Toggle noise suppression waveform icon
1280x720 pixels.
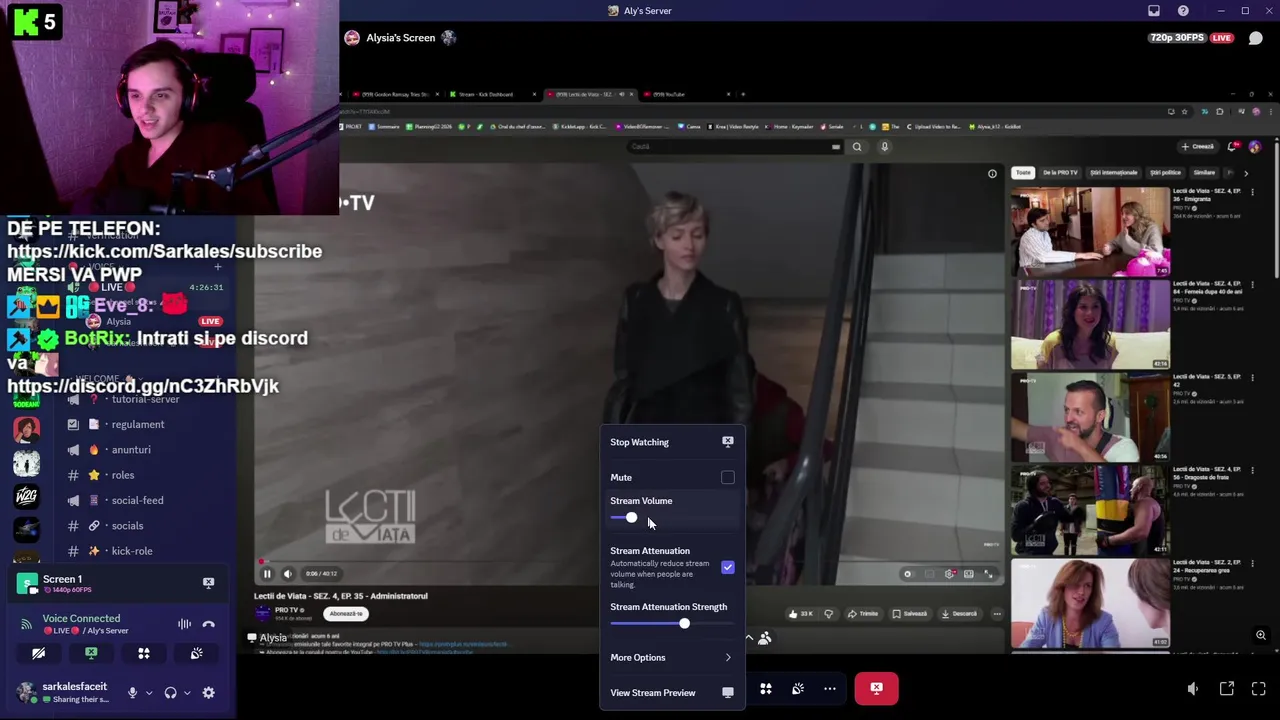[184, 625]
